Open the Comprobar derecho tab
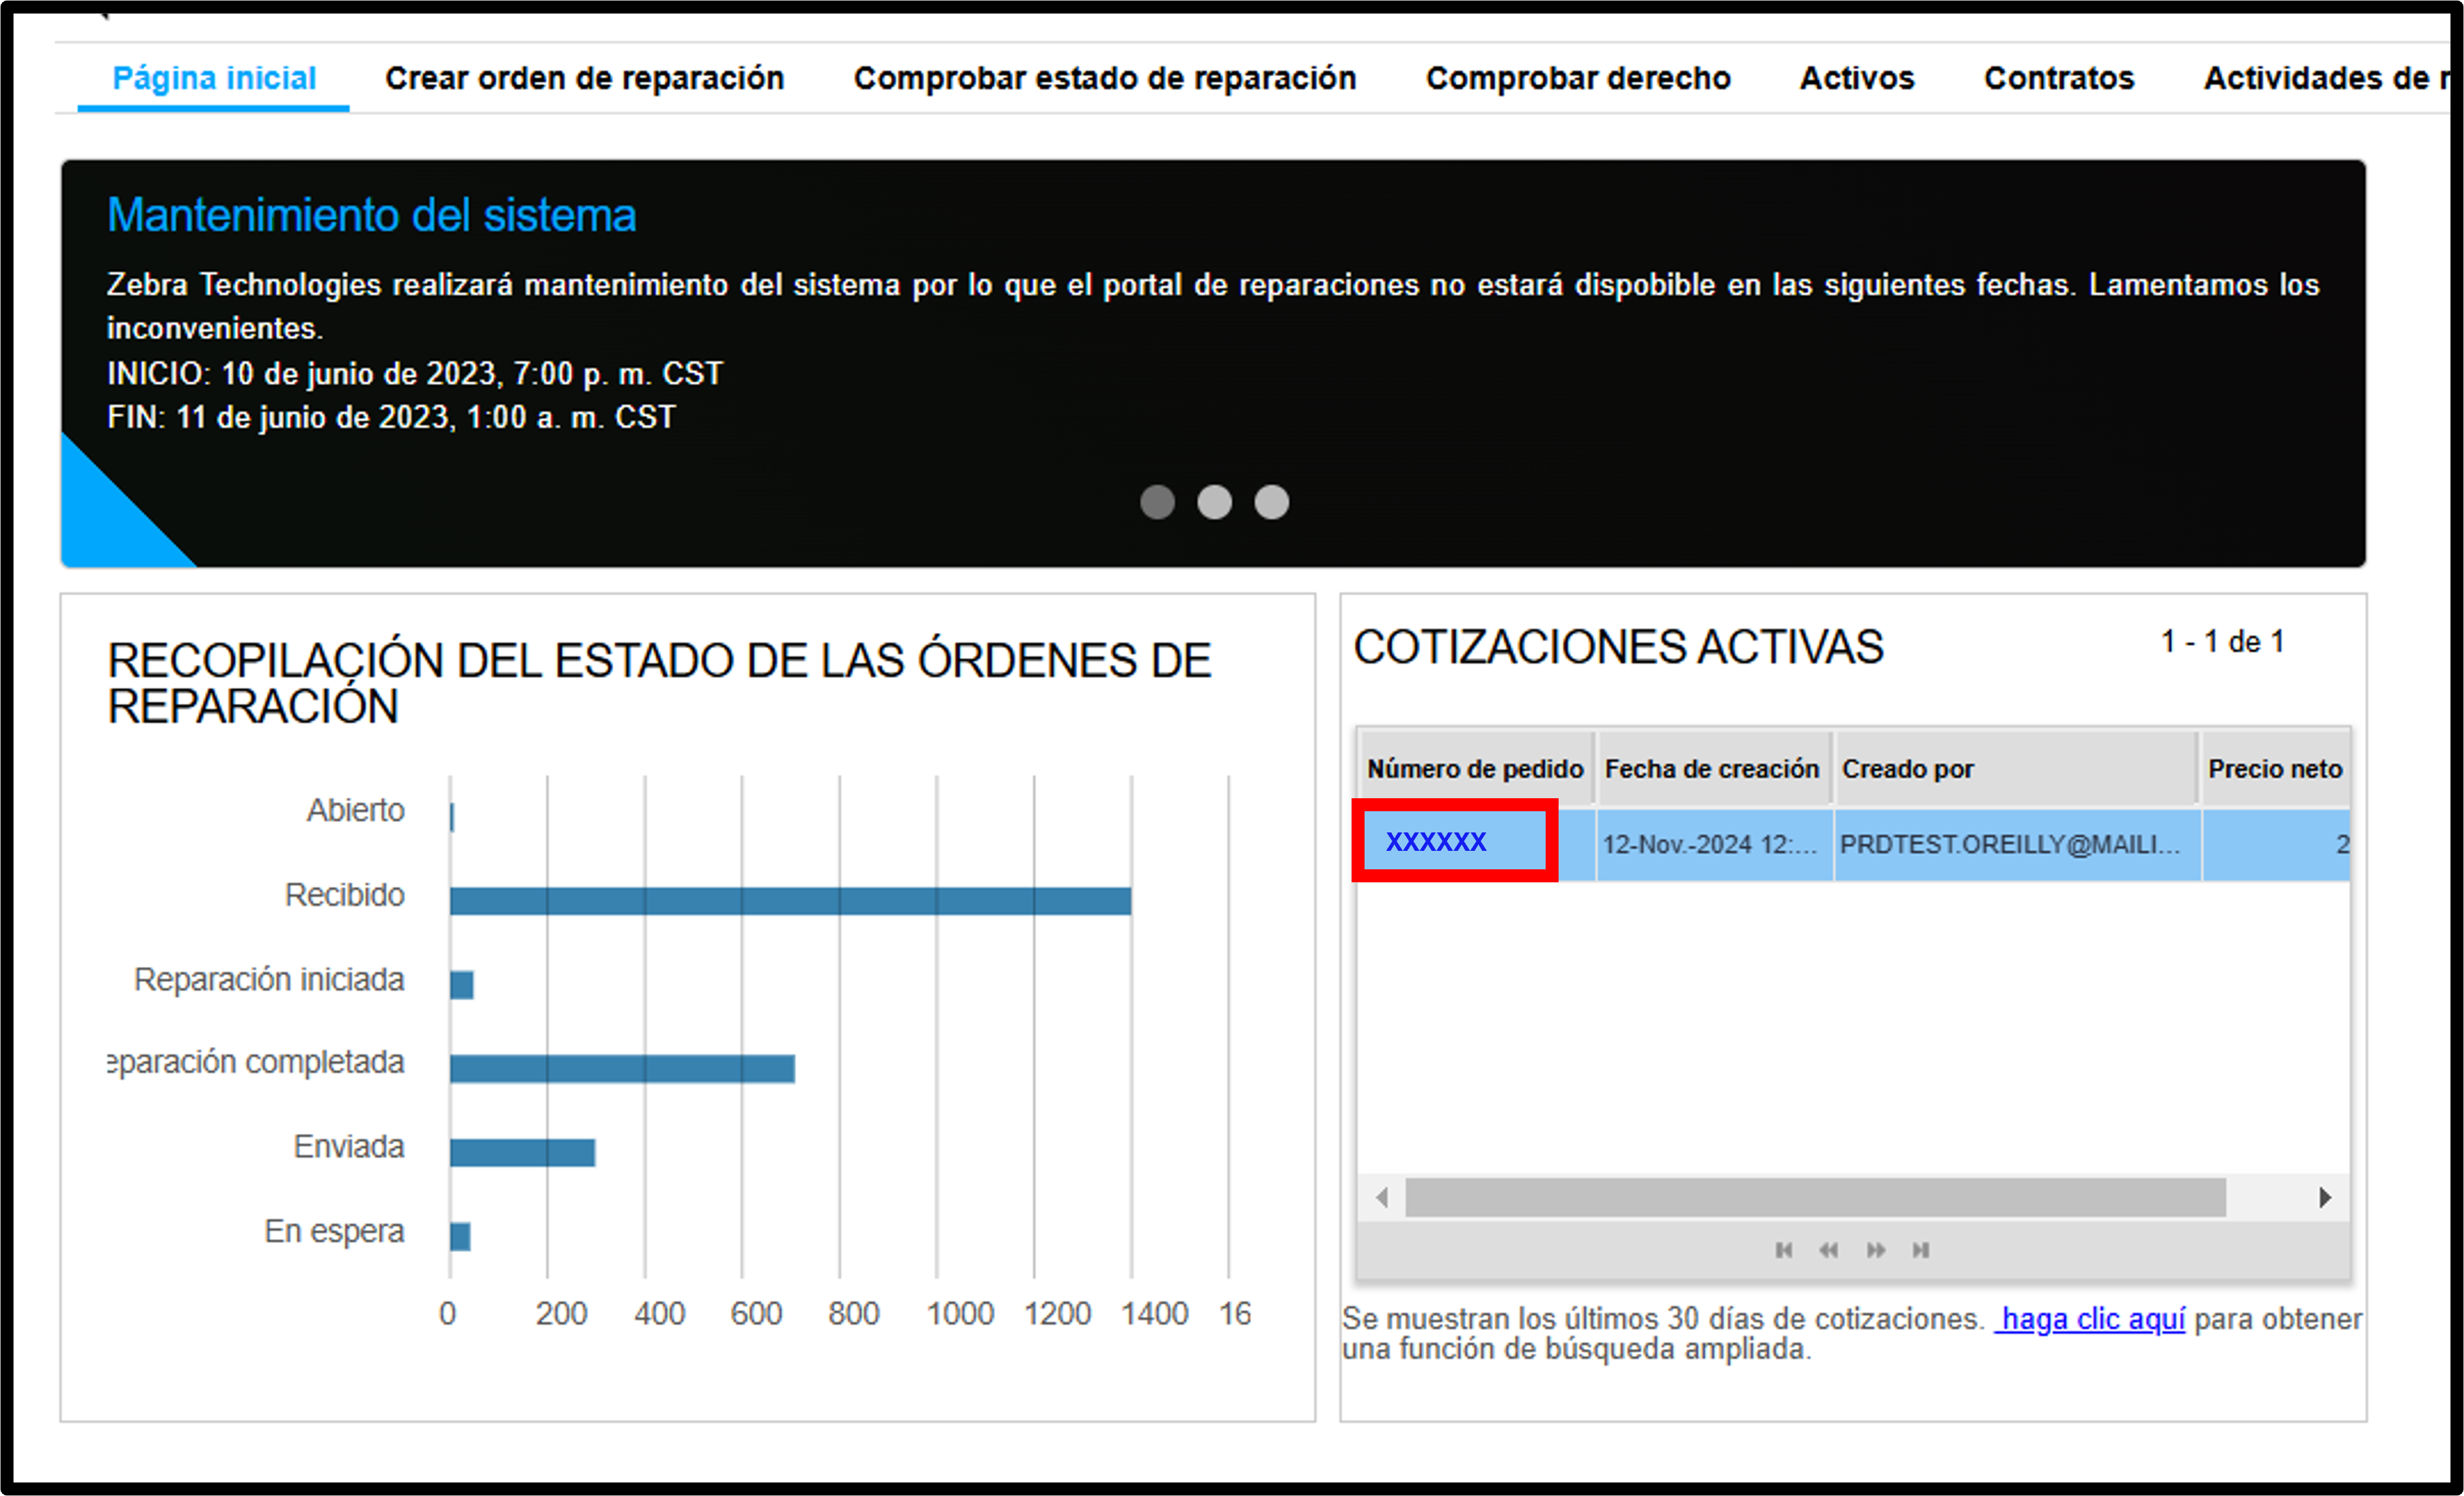The width and height of the screenshot is (2464, 1496). 1577,78
